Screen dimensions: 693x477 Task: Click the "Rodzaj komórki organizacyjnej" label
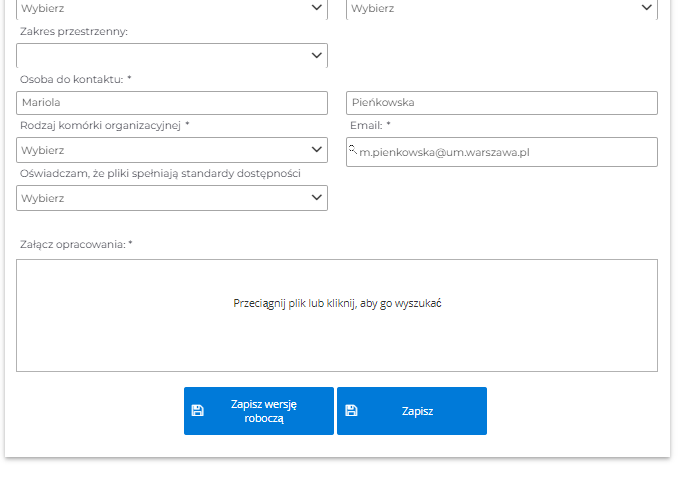100,125
